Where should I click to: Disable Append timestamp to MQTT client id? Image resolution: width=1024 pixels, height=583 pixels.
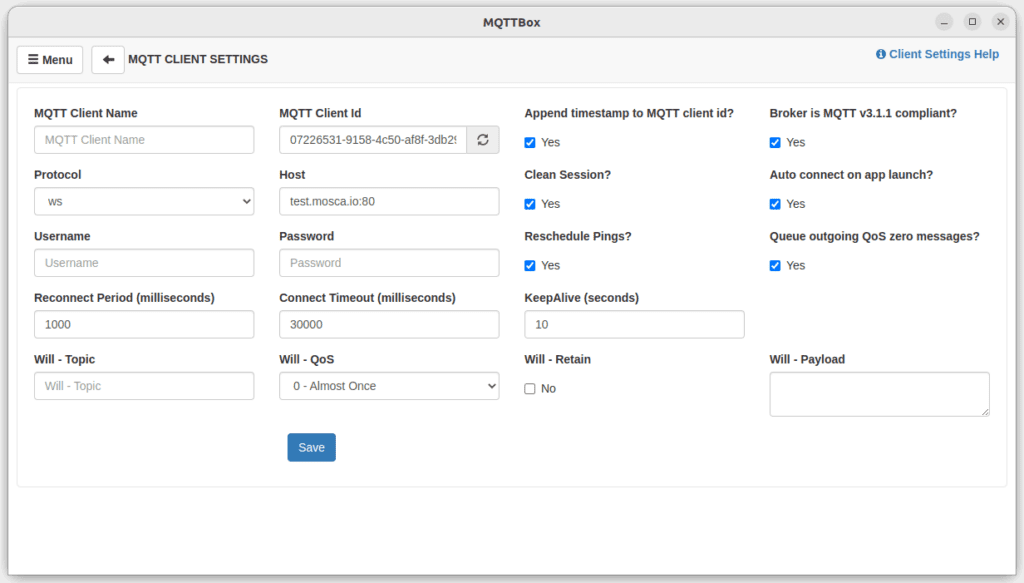529,142
